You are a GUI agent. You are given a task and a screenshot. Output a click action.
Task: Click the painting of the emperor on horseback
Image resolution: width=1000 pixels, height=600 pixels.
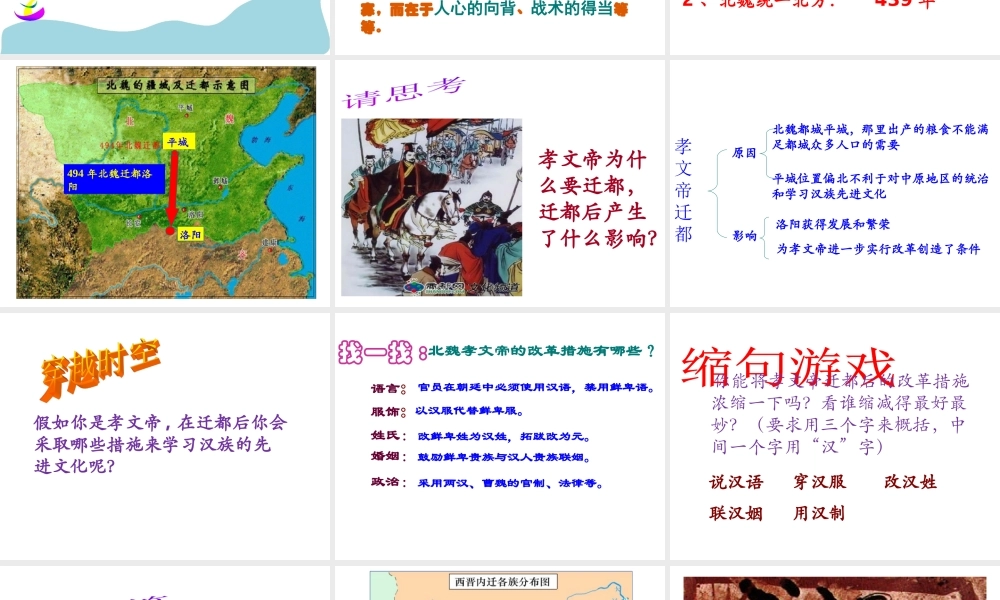(x=431, y=207)
